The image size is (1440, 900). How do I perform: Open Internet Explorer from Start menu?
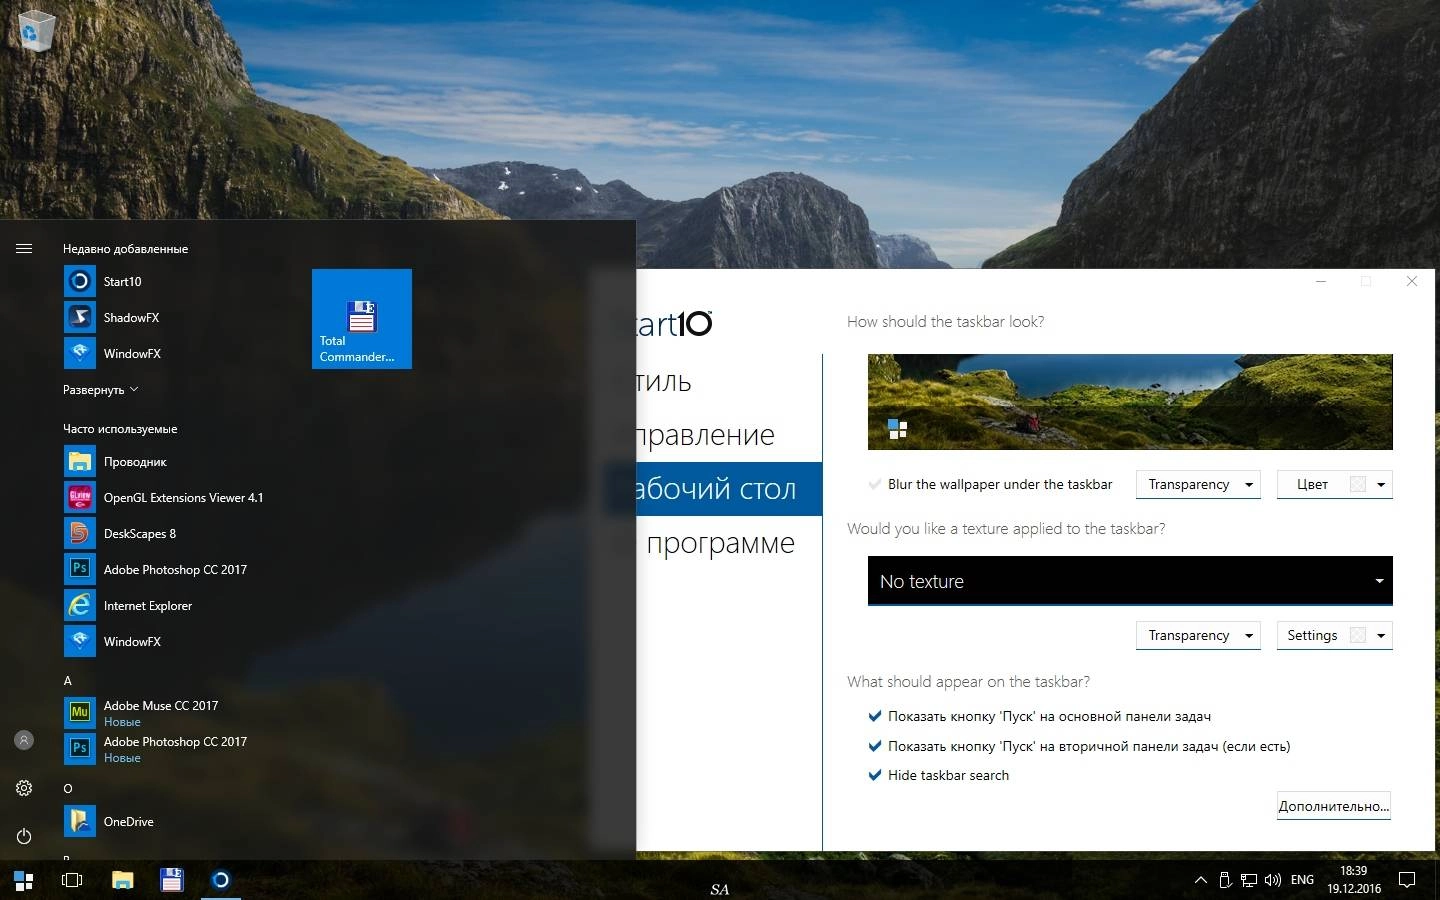(128, 605)
